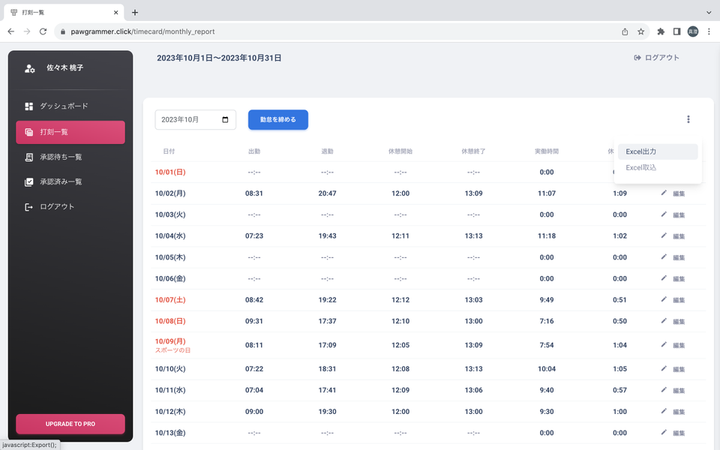This screenshot has width=720, height=450.
Task: Click 編集 link in 10/12(木) row
Action: pyautogui.click(x=679, y=412)
